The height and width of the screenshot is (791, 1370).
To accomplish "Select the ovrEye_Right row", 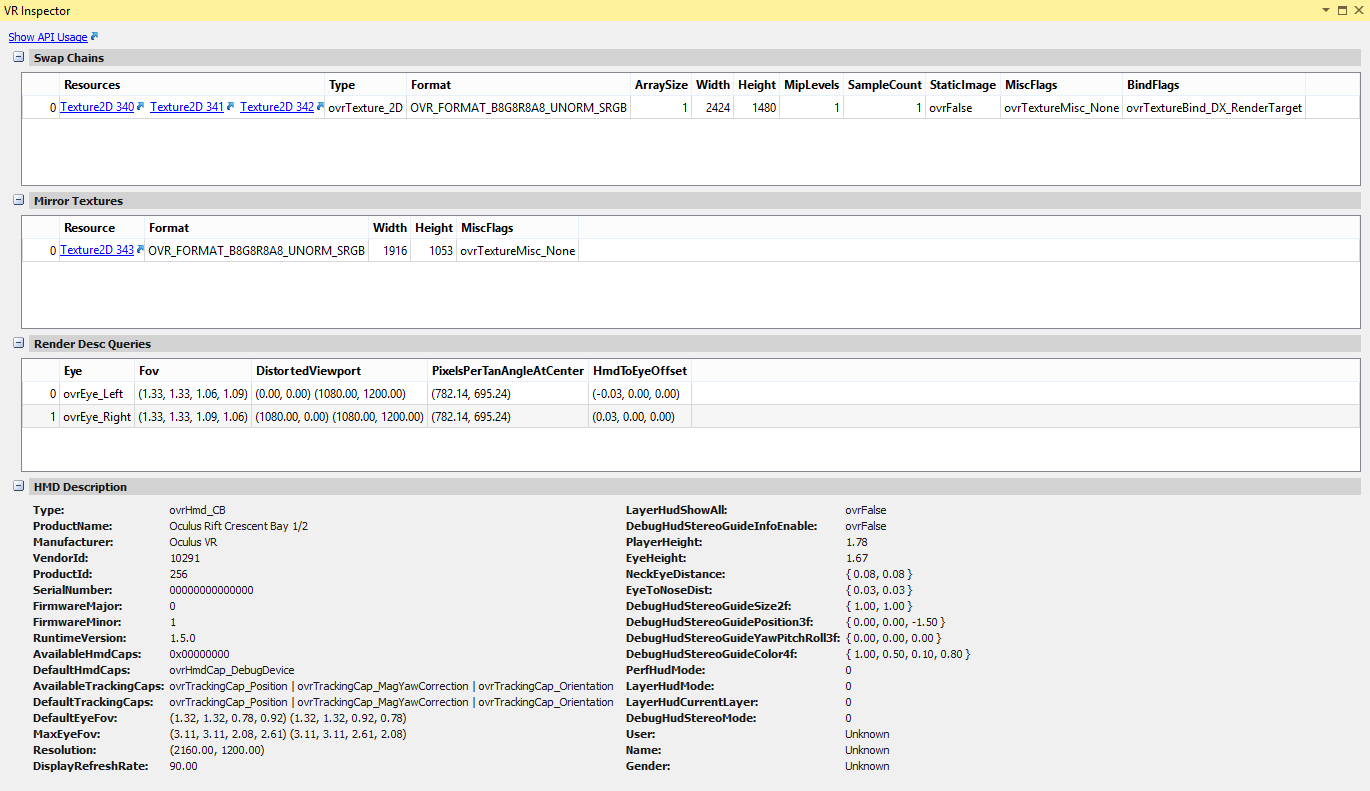I will (x=97, y=416).
